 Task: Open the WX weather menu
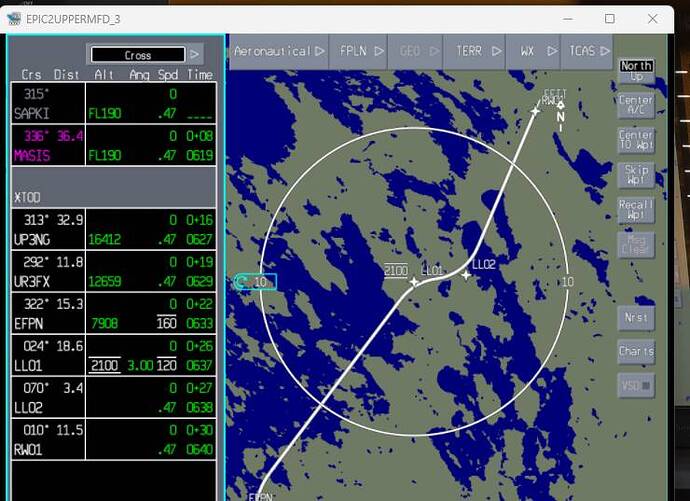point(532,51)
